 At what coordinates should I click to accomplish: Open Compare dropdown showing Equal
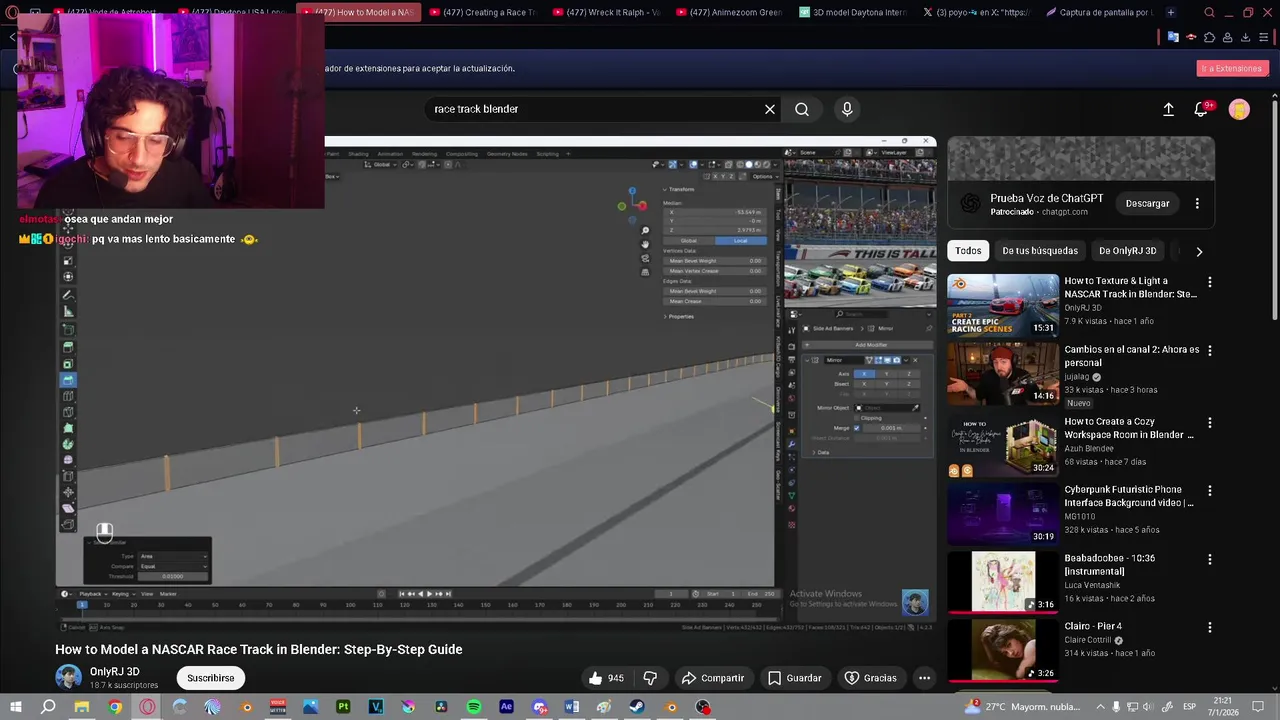(172, 566)
